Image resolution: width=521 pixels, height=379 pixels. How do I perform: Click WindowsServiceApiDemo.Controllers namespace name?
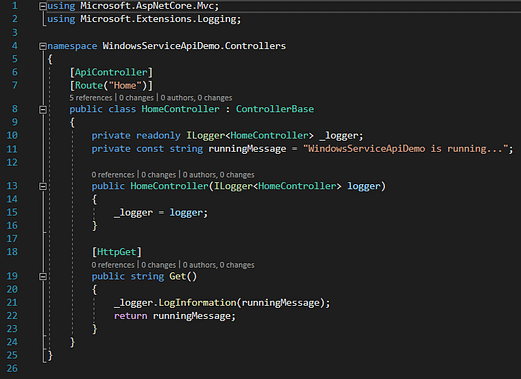tap(194, 46)
